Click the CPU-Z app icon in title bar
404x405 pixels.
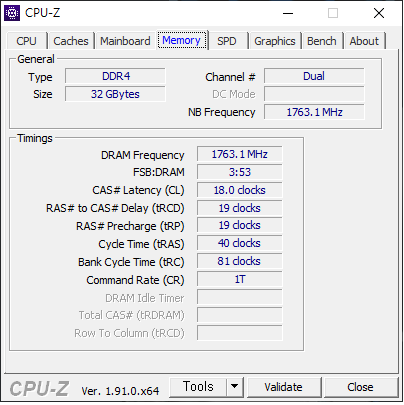(x=12, y=13)
